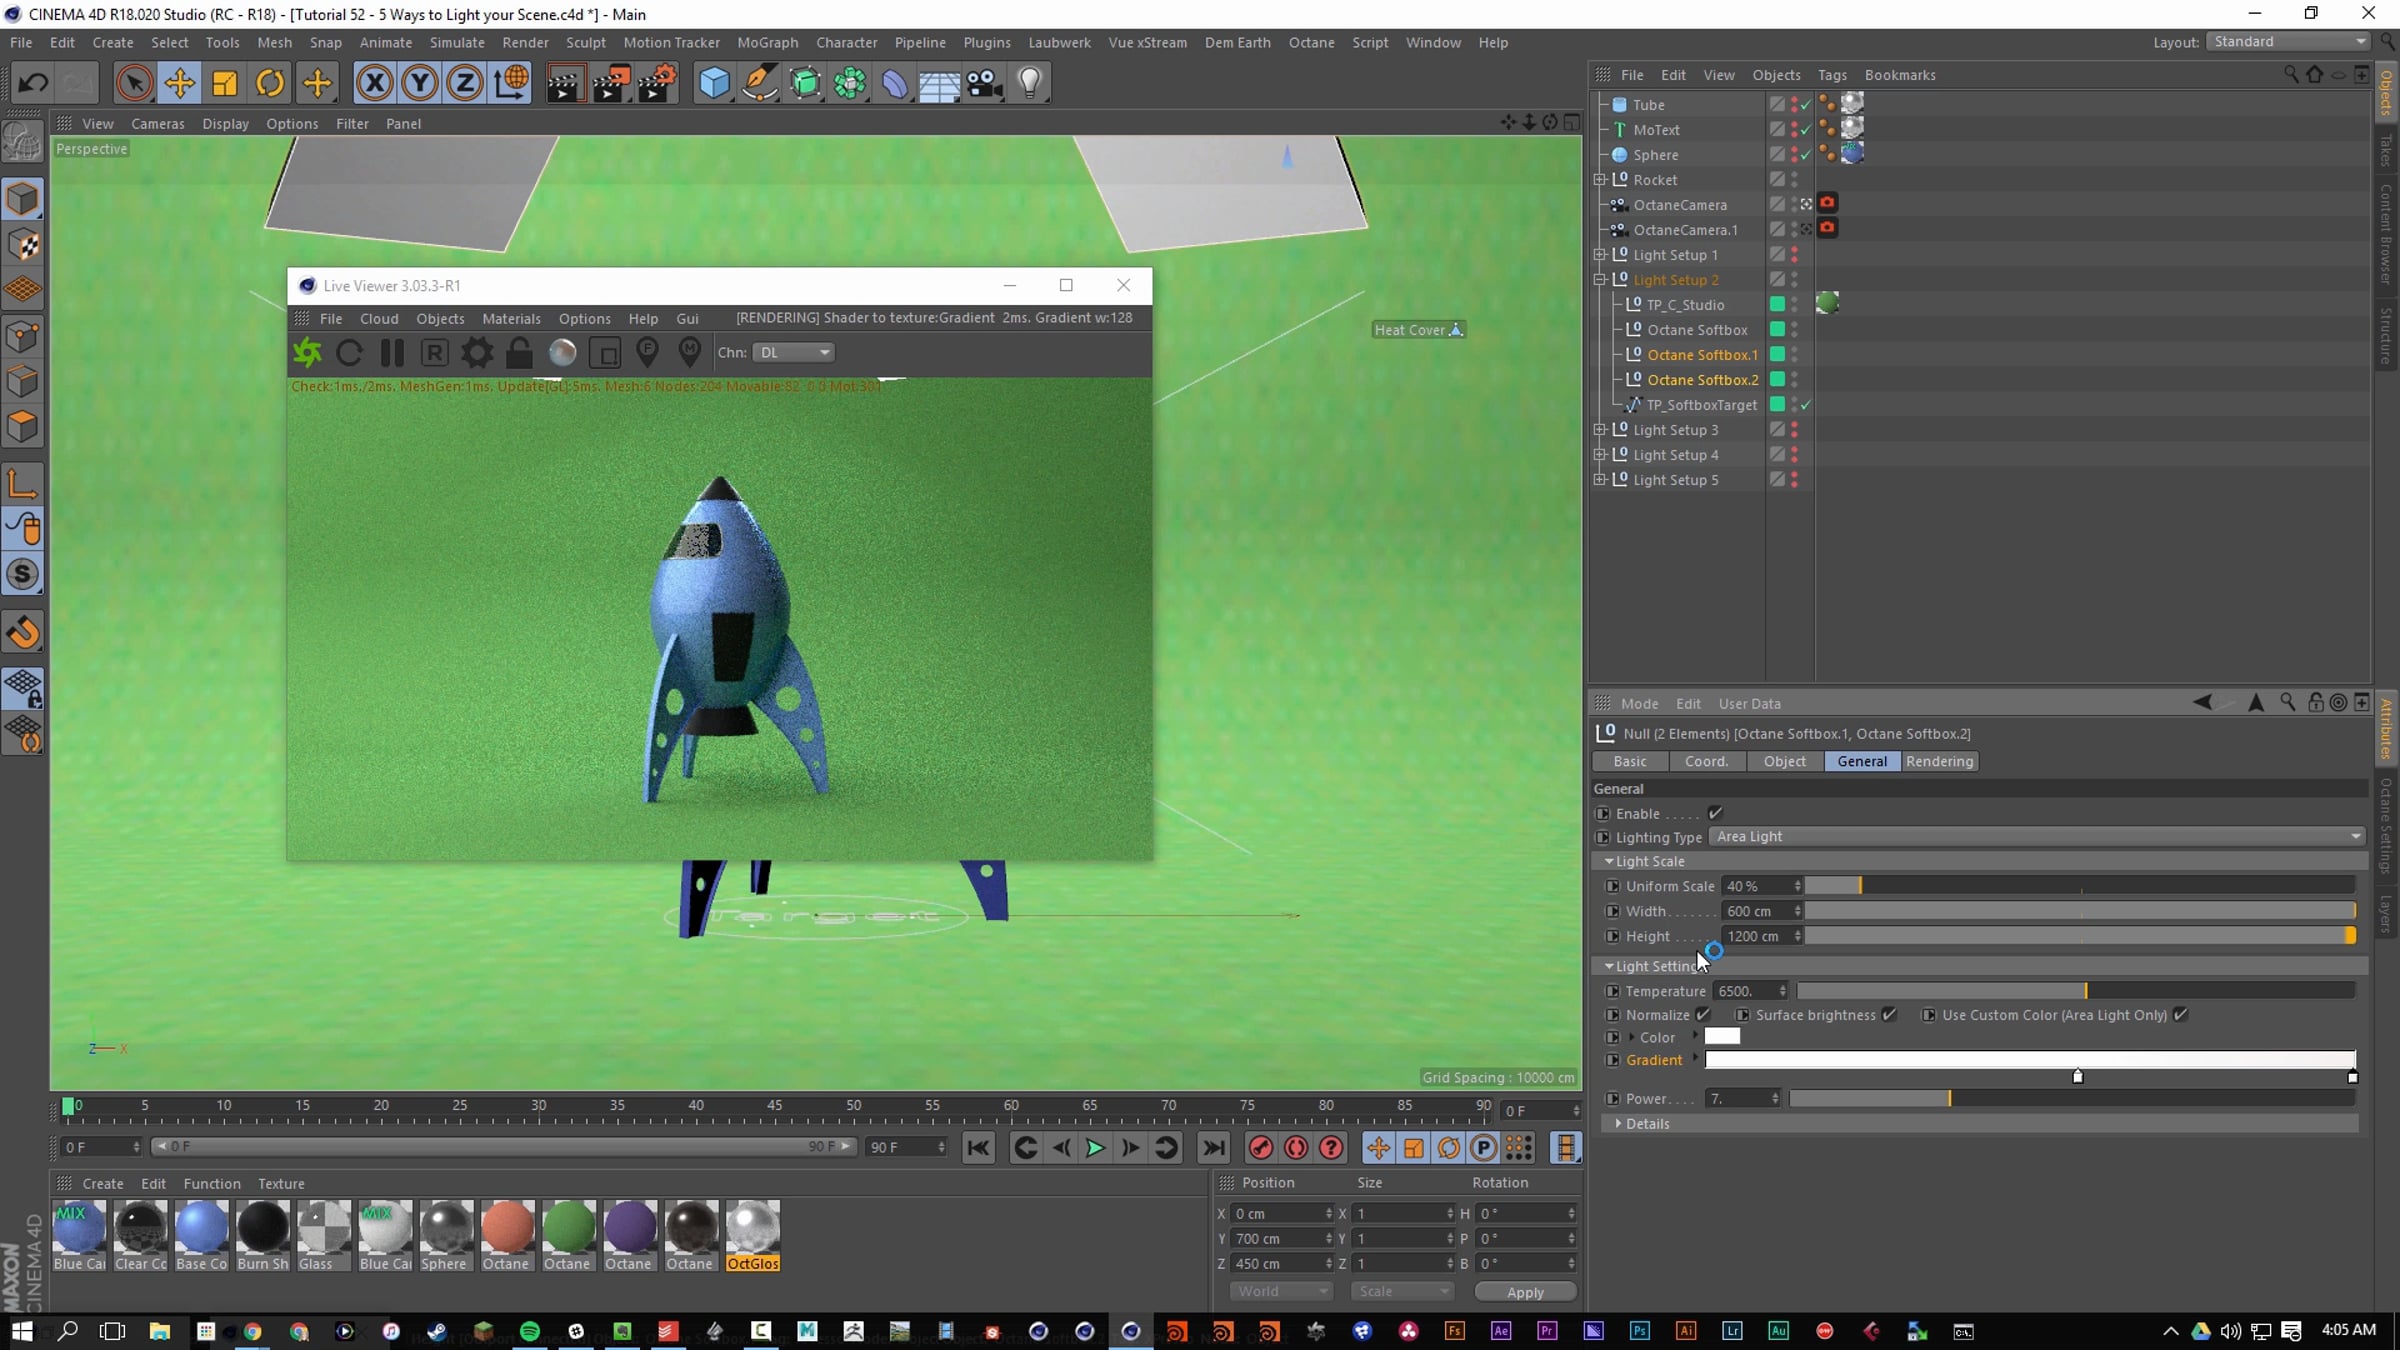Jump to the start of animation
Image resolution: width=2400 pixels, height=1350 pixels.
[x=978, y=1148]
